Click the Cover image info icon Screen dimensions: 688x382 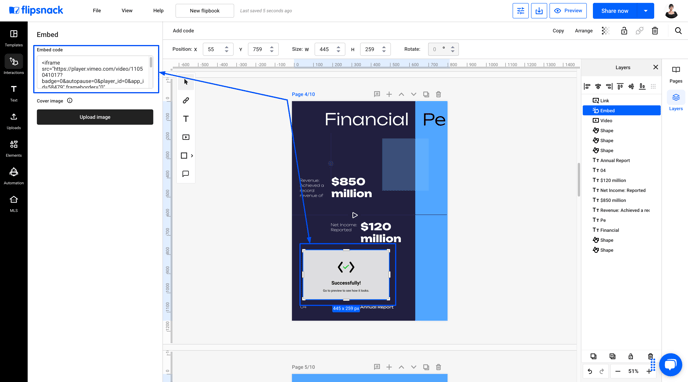click(70, 100)
